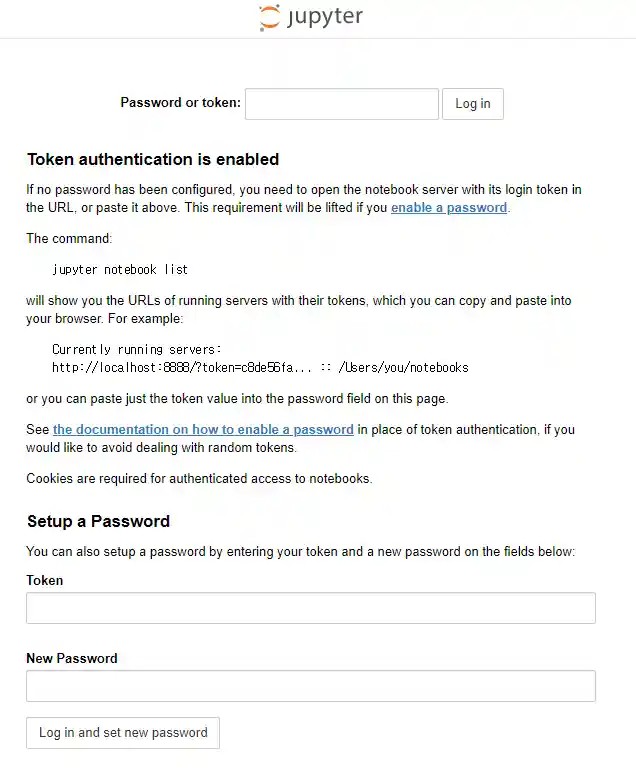The width and height of the screenshot is (636, 771).
Task: Click "The command:" paragraph text
Action: (x=69, y=238)
